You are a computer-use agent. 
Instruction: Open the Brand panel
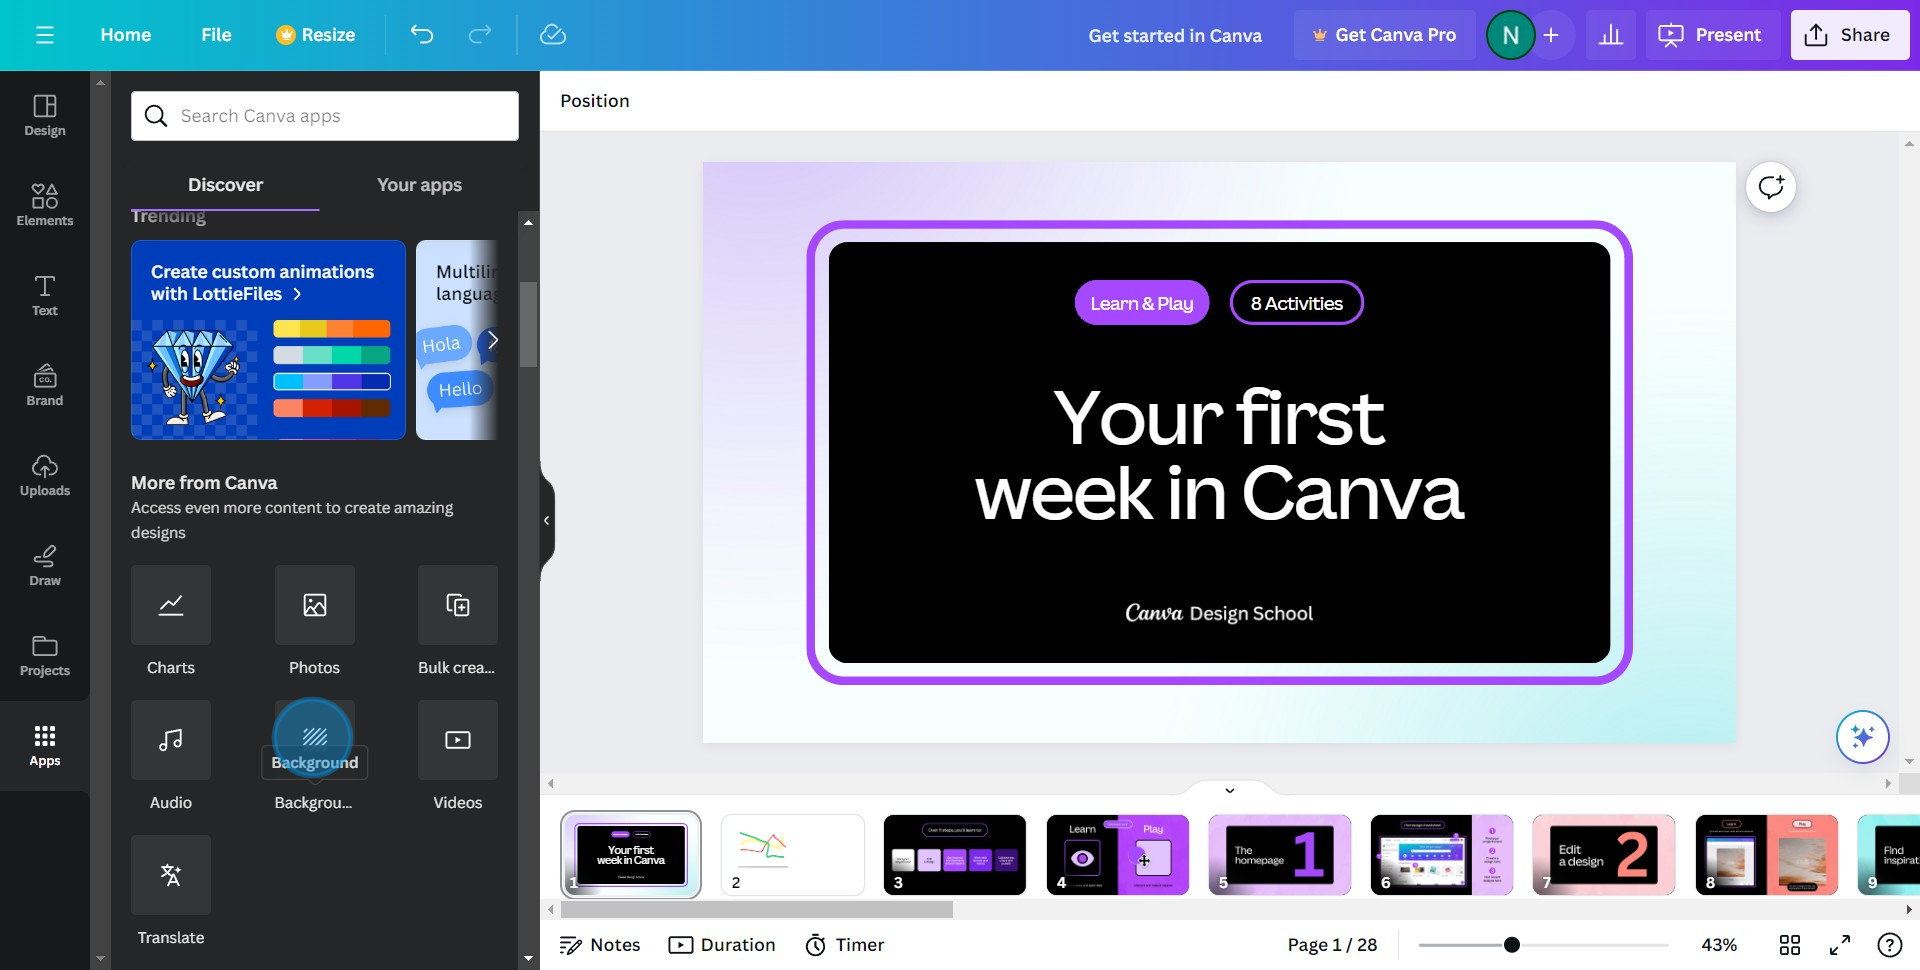point(45,386)
